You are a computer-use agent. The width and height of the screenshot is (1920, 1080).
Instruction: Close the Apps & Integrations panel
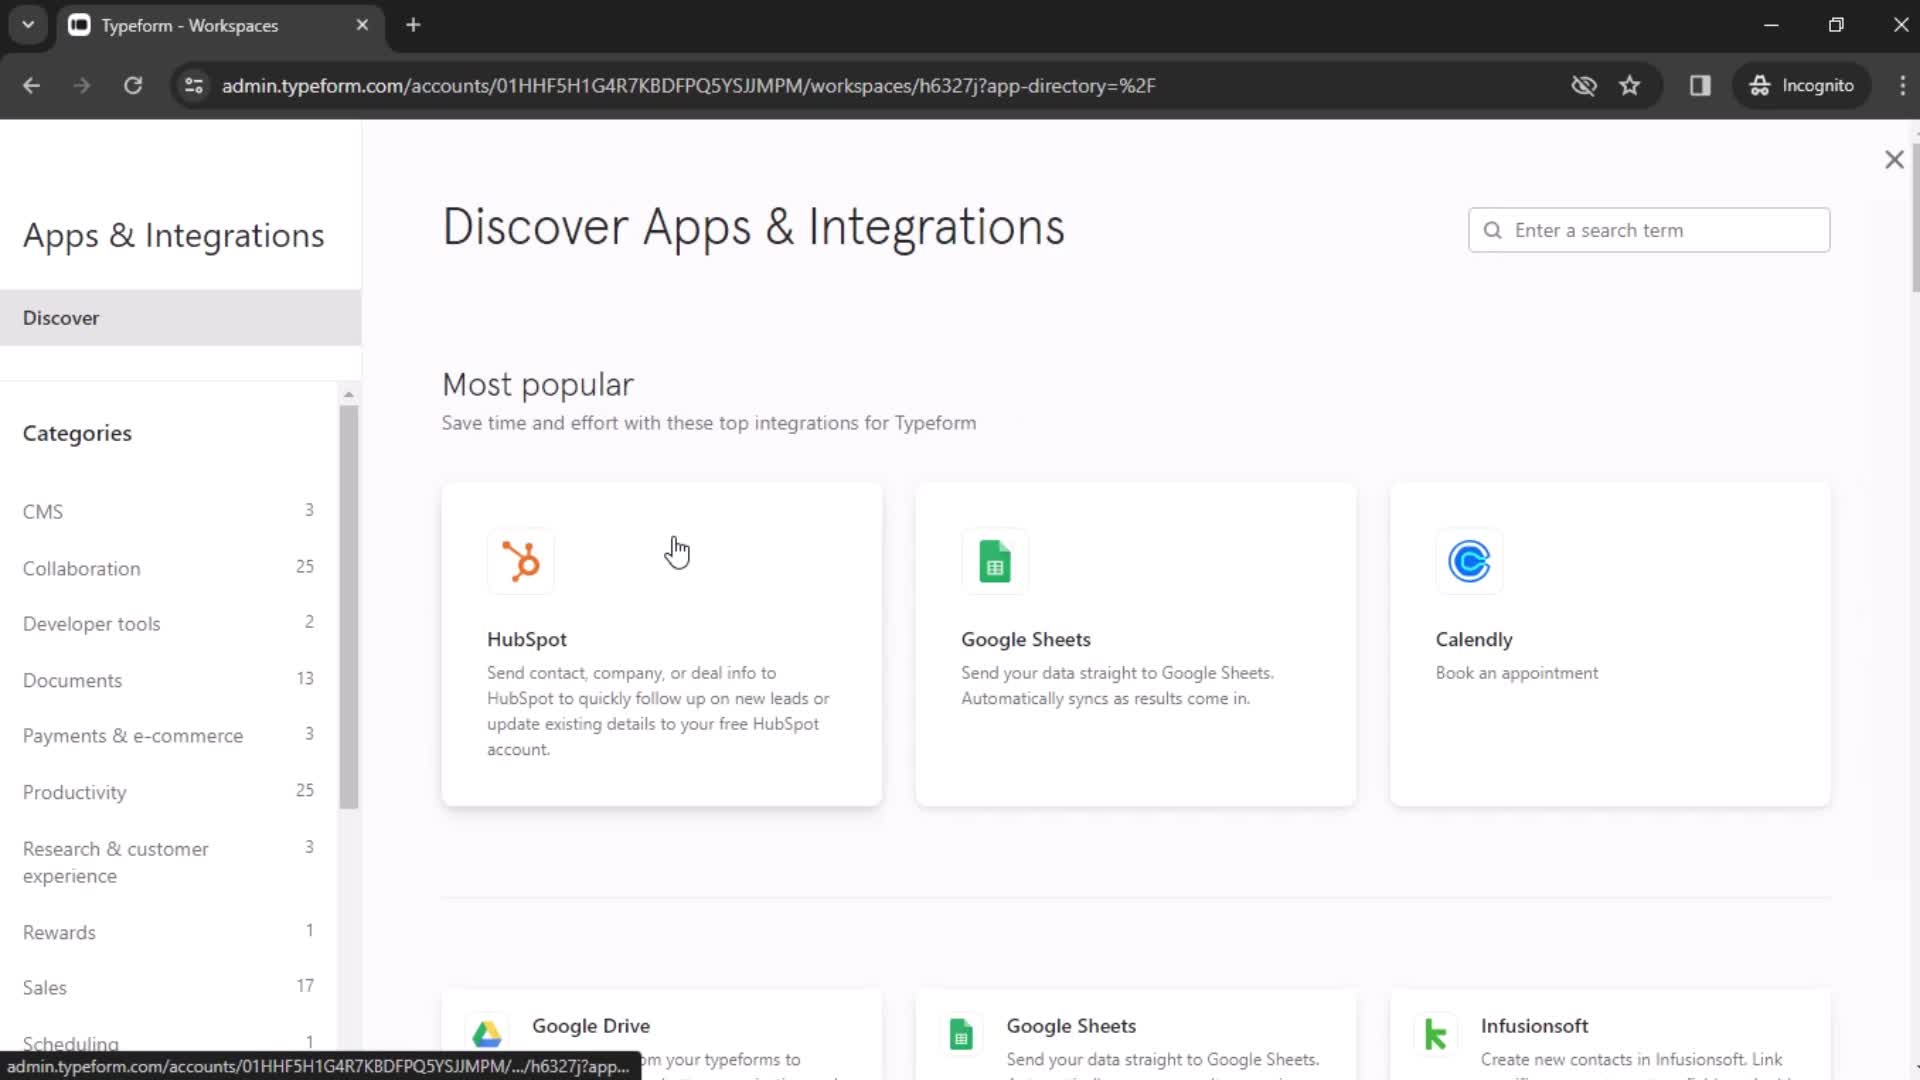[x=1893, y=160]
